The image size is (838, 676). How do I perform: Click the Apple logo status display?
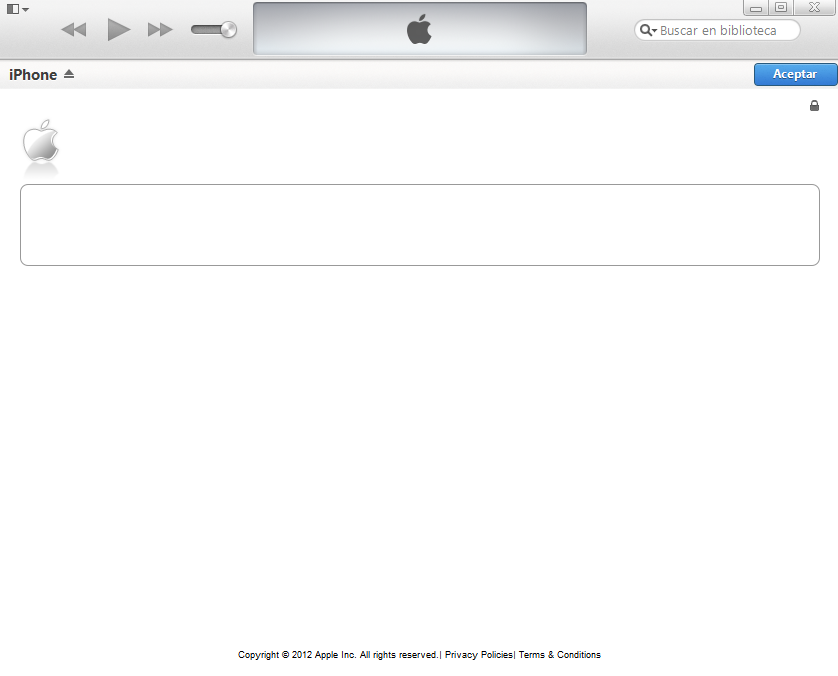420,28
